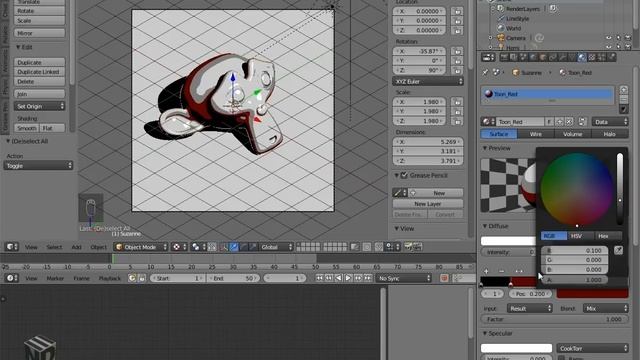The width and height of the screenshot is (640, 360).
Task: Click the lock icon next to Rotation X
Action: [x=457, y=51]
